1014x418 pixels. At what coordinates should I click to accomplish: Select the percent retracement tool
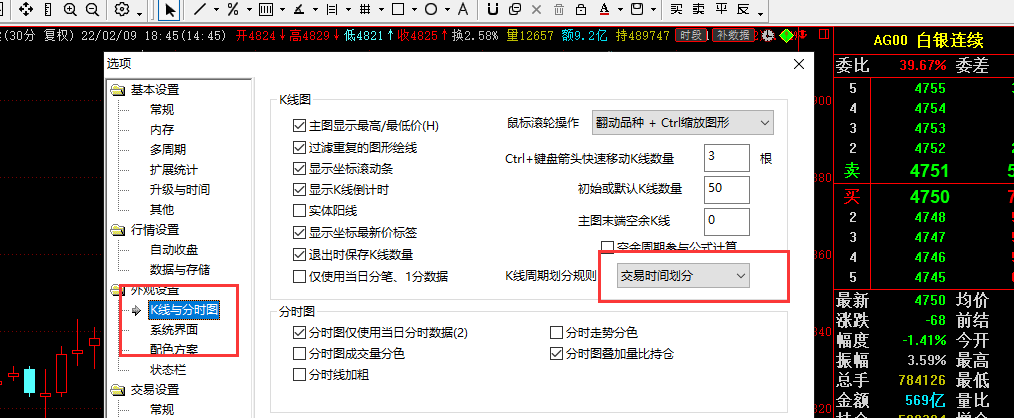(233, 9)
